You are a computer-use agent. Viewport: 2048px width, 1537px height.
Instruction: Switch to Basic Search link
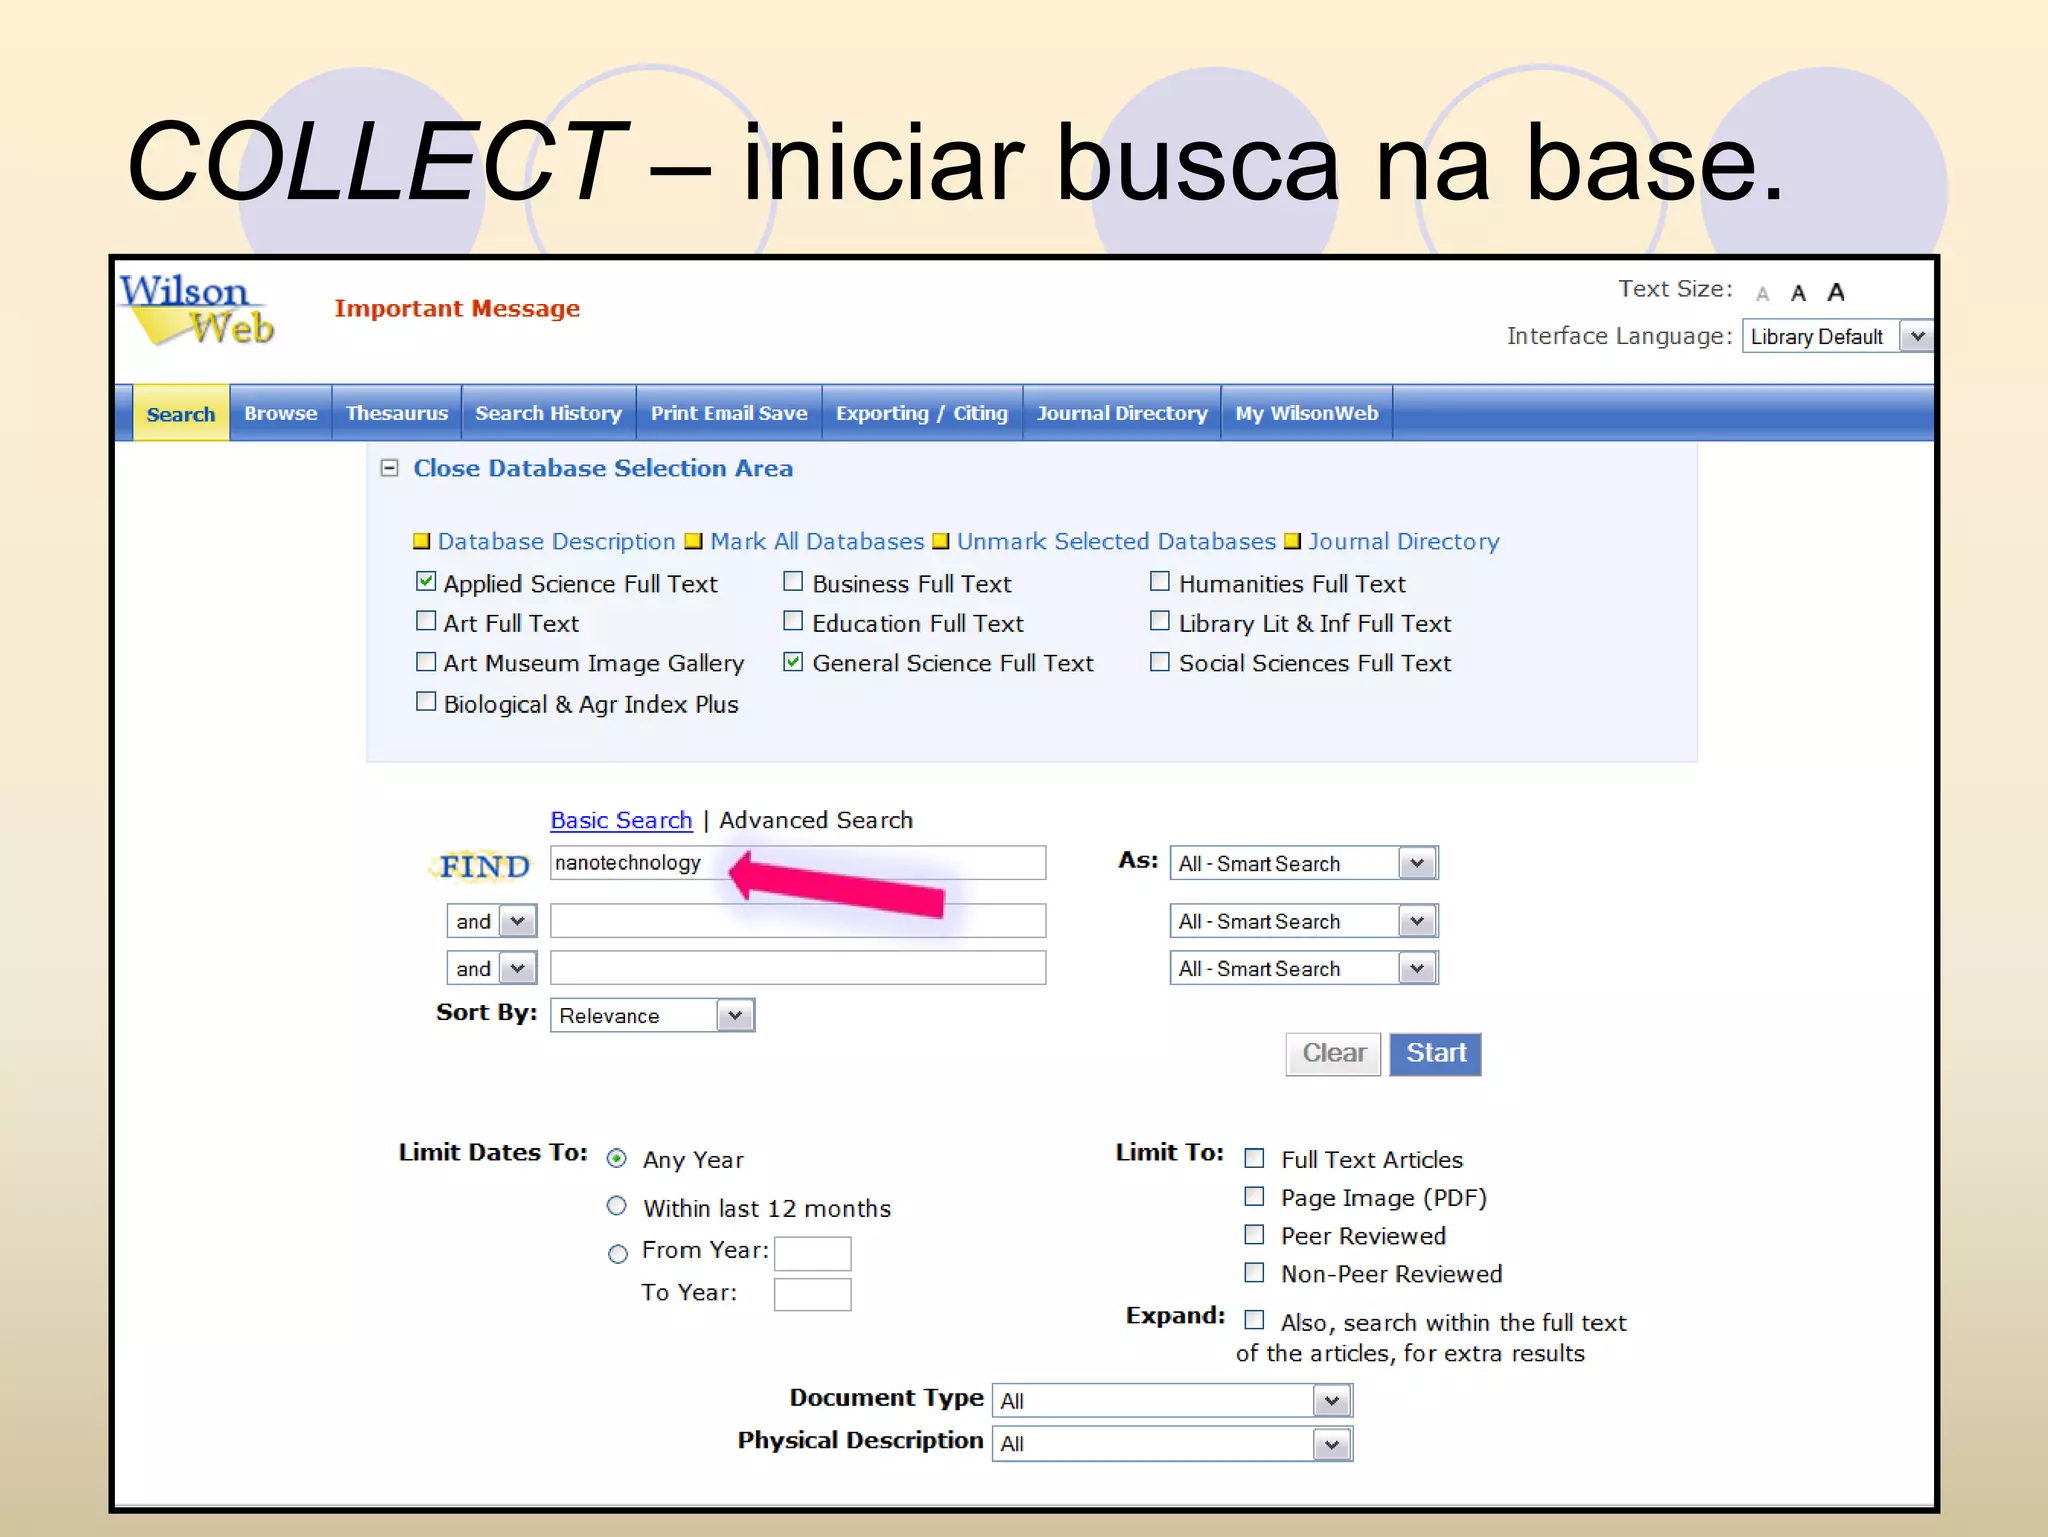coord(621,820)
